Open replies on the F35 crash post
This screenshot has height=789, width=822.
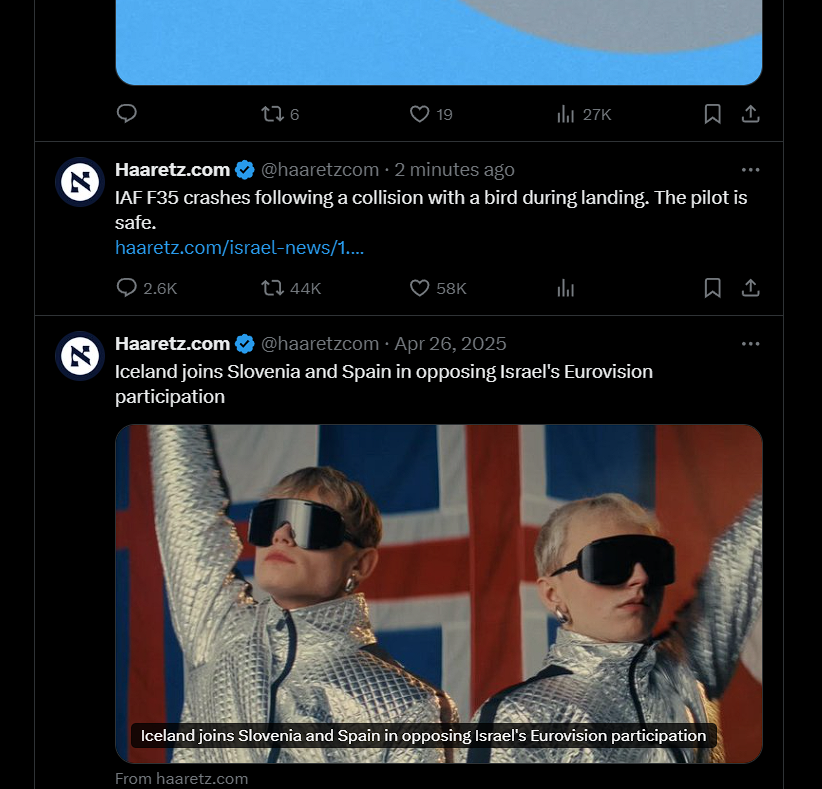146,288
